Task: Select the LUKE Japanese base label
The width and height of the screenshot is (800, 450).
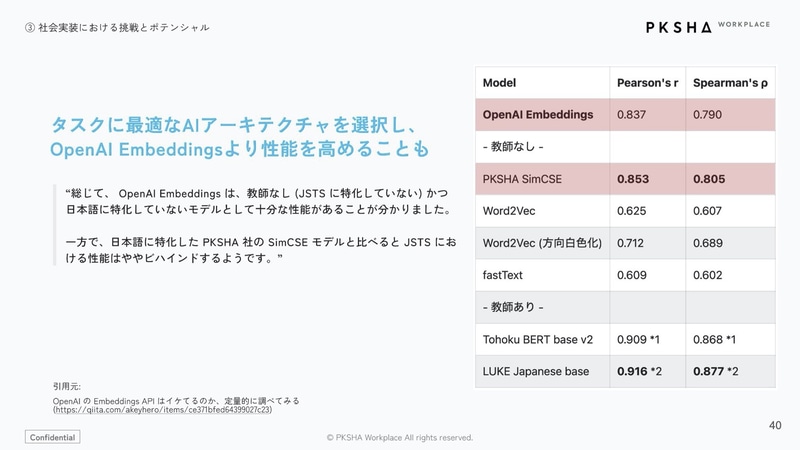Action: (536, 372)
